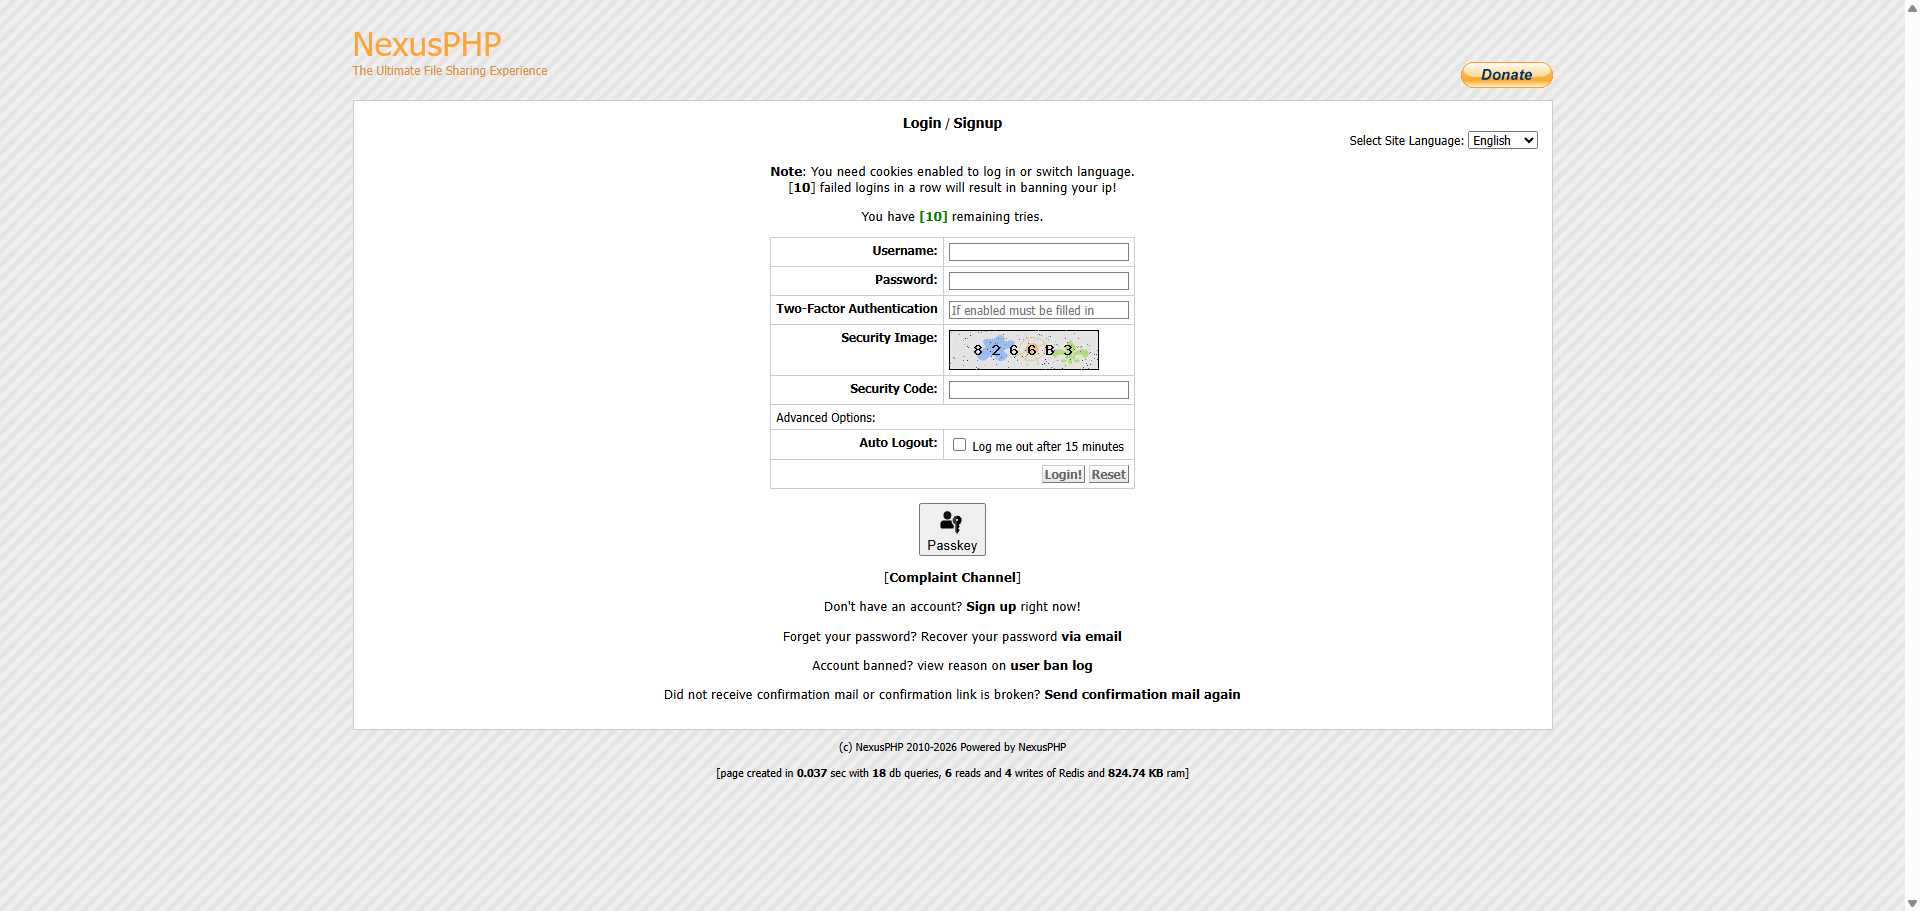Focus the Username input field
The height and width of the screenshot is (911, 1920).
pyautogui.click(x=1038, y=252)
